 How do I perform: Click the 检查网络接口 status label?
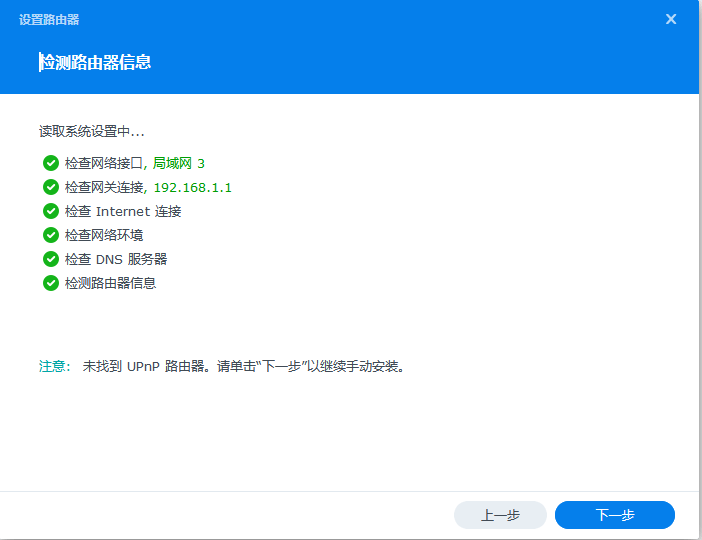click(106, 163)
